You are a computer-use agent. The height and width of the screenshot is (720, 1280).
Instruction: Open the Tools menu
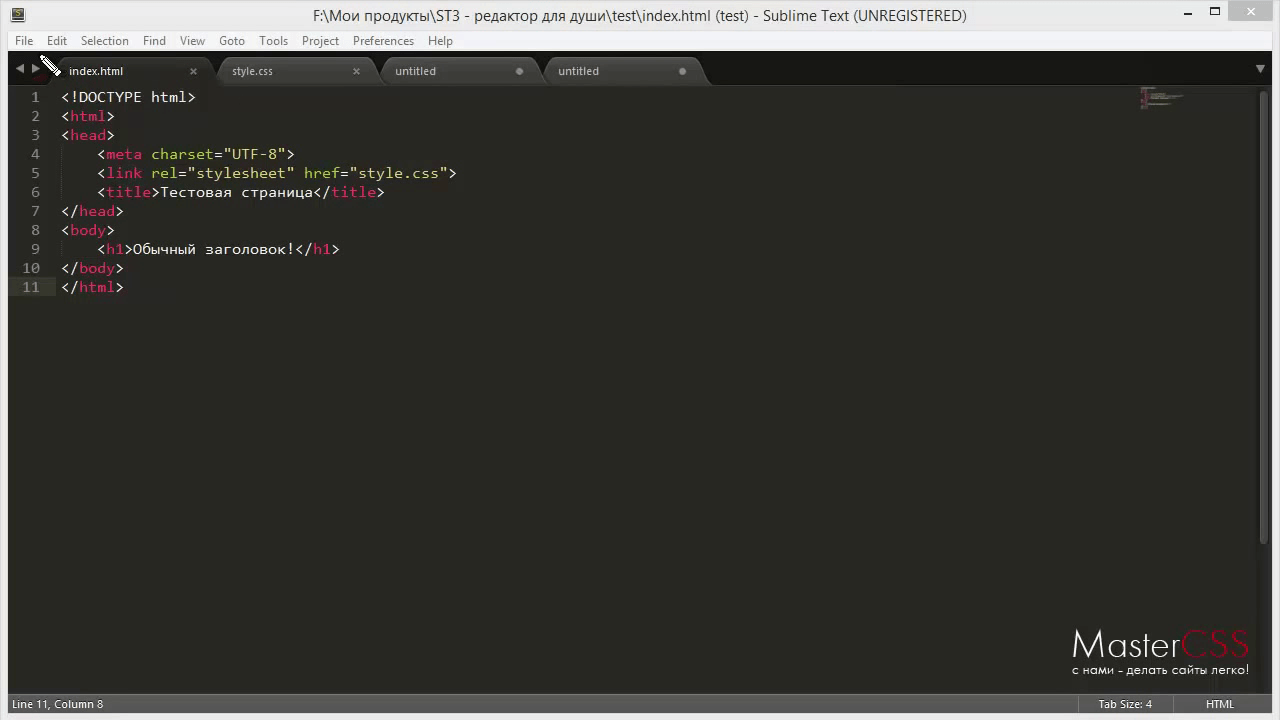pyautogui.click(x=273, y=41)
